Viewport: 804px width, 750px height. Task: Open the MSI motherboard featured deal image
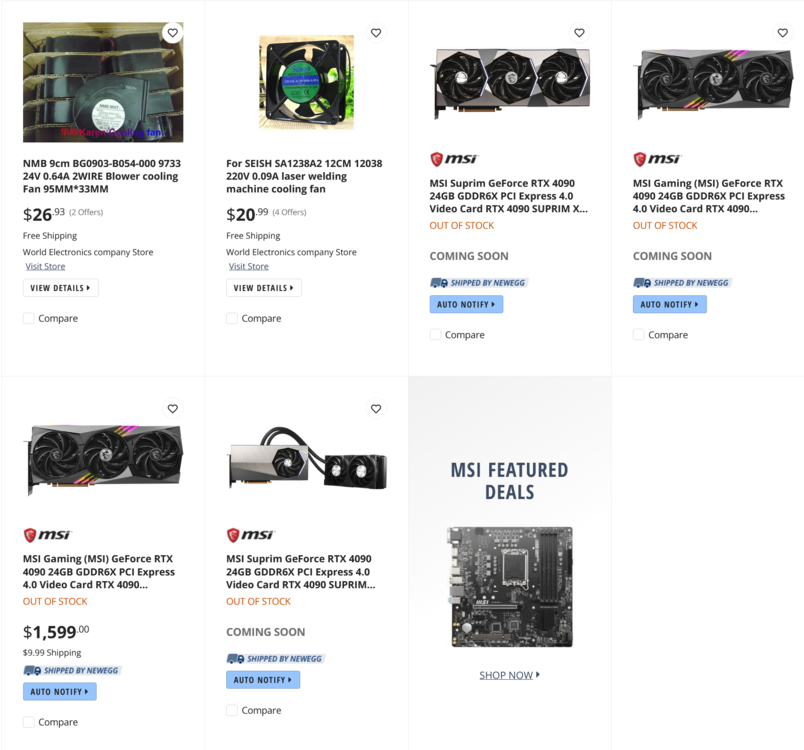point(510,587)
